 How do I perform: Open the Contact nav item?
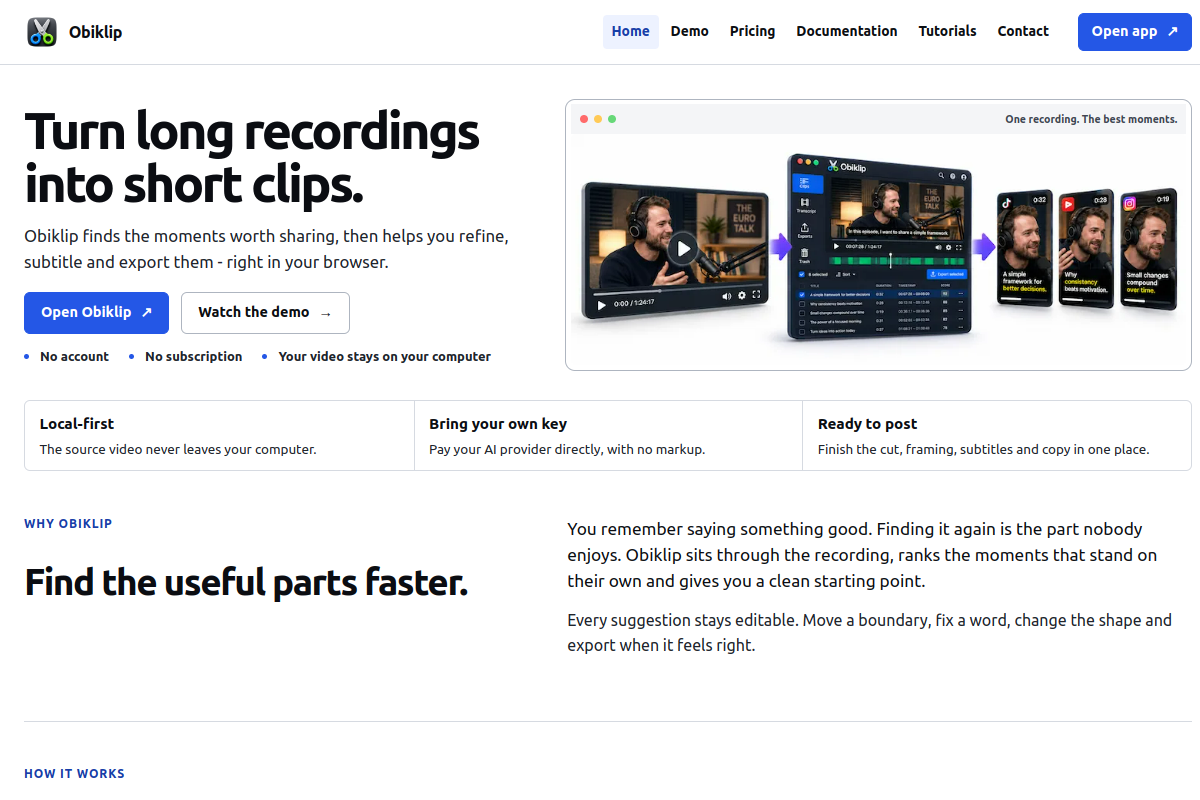[1023, 31]
